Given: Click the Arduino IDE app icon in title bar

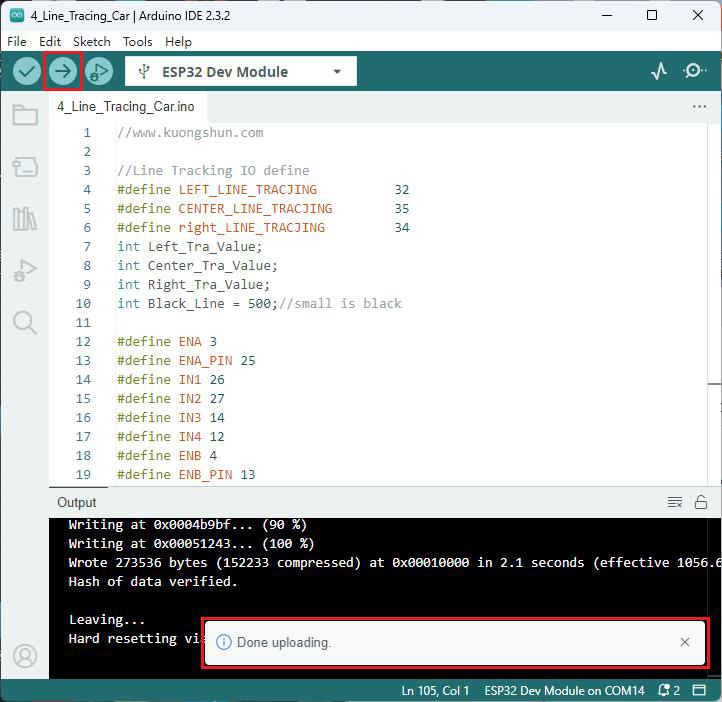Looking at the screenshot, I should point(17,15).
